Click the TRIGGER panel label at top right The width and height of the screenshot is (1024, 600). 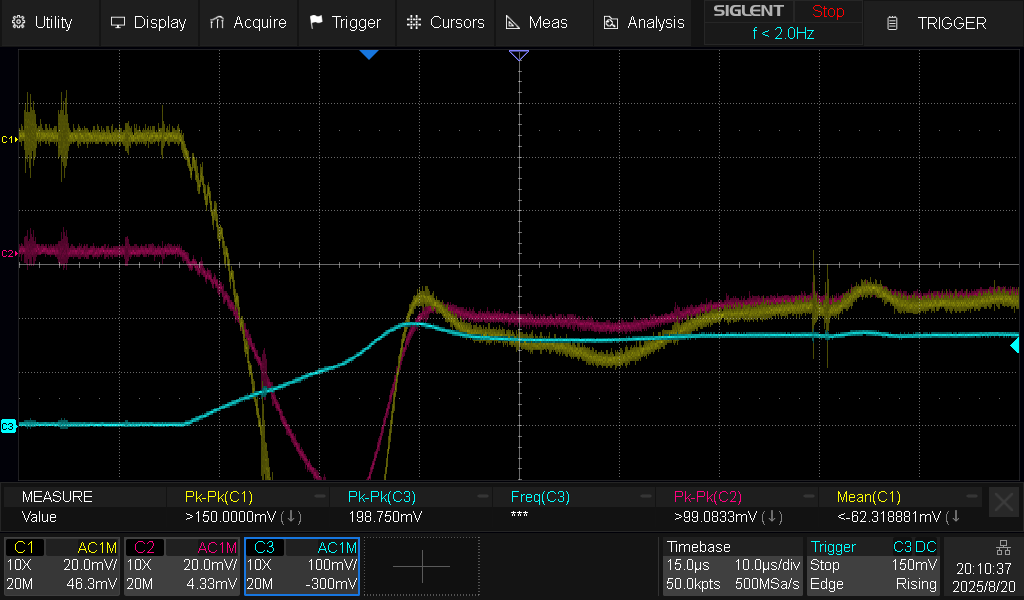(938, 23)
